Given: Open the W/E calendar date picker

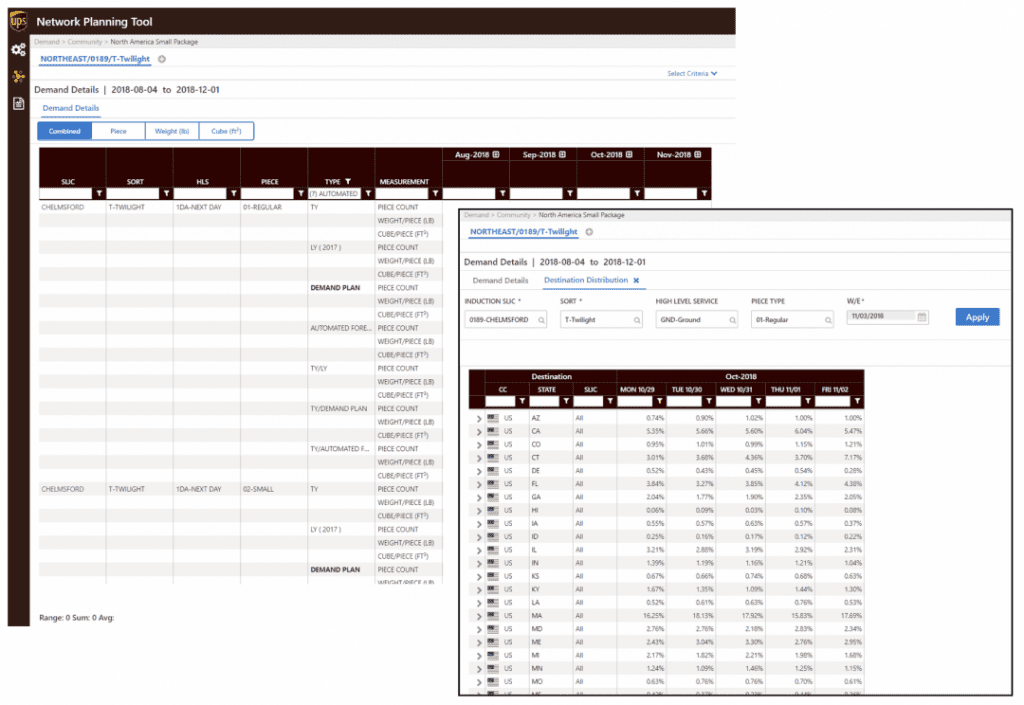Looking at the screenshot, I should 922,317.
